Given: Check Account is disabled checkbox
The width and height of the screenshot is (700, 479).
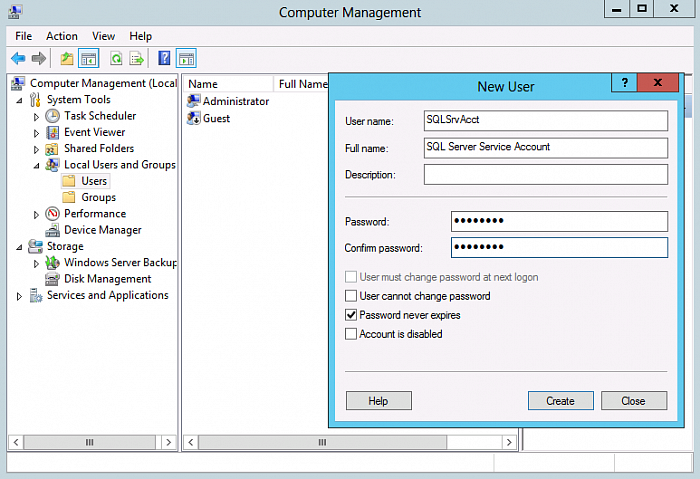Looking at the screenshot, I should pos(351,334).
